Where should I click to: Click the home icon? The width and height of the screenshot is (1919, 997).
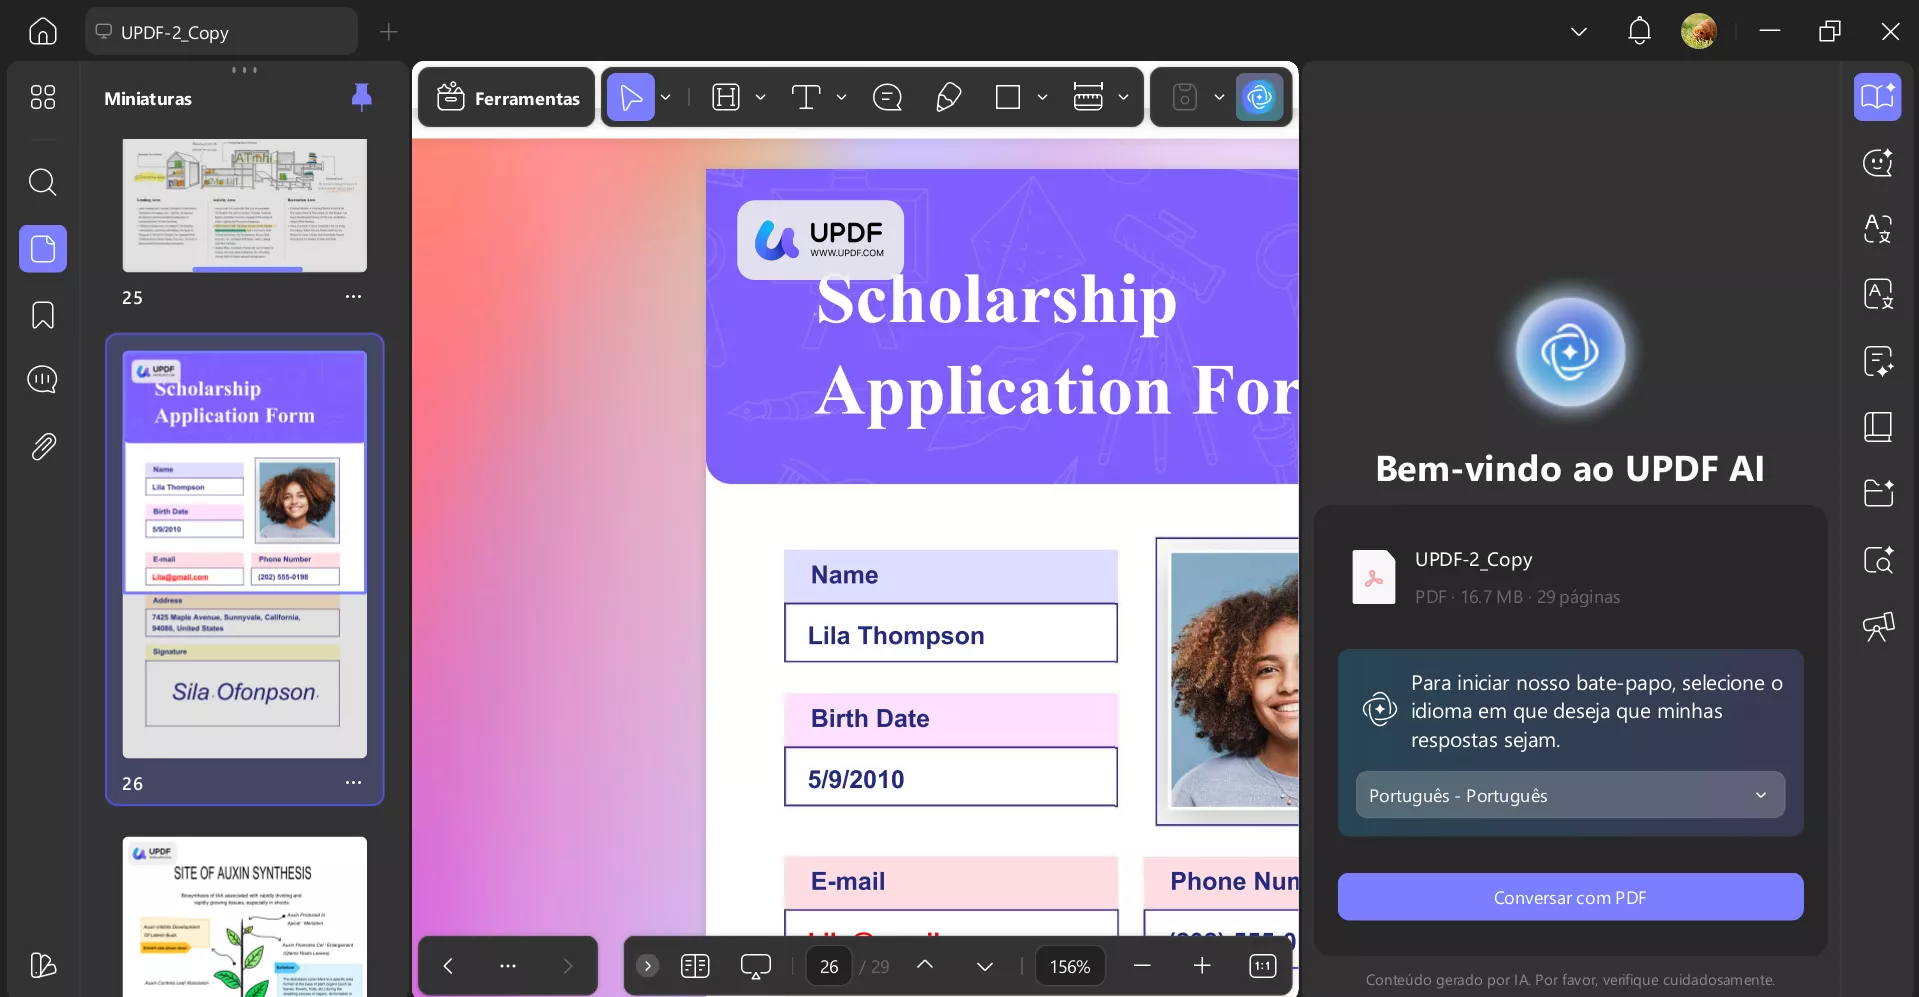[x=42, y=31]
